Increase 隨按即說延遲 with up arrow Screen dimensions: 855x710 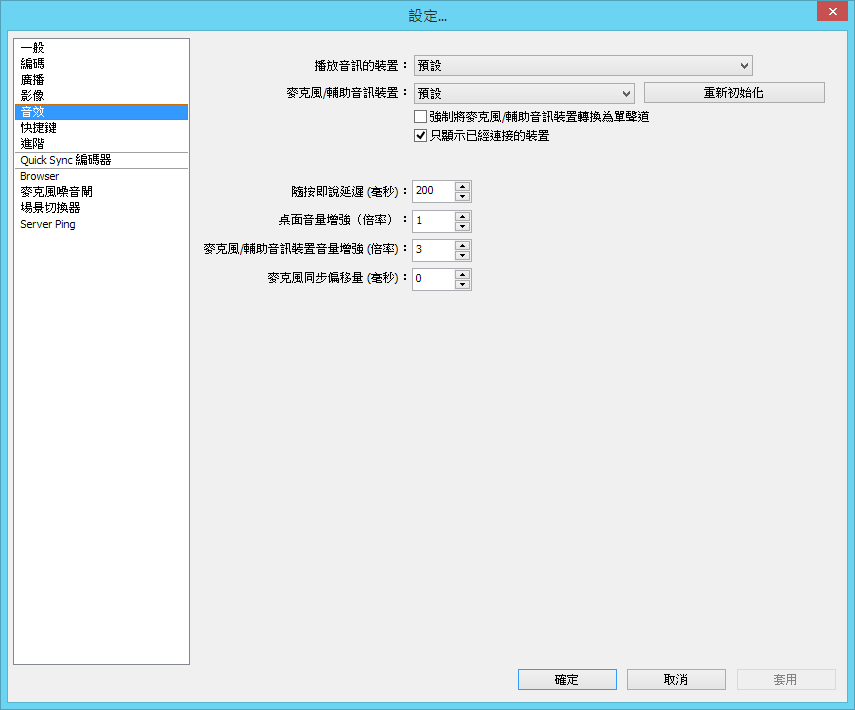462,186
